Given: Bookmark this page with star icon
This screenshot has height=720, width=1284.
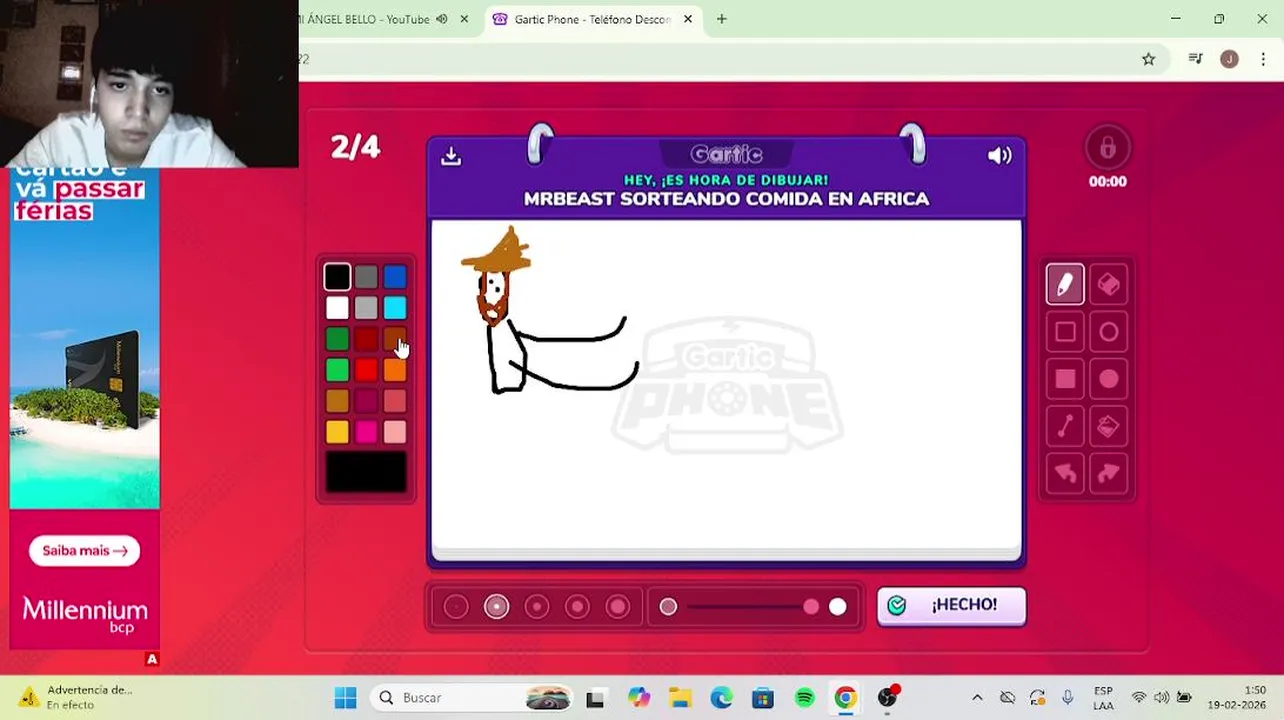Looking at the screenshot, I should point(1148,59).
